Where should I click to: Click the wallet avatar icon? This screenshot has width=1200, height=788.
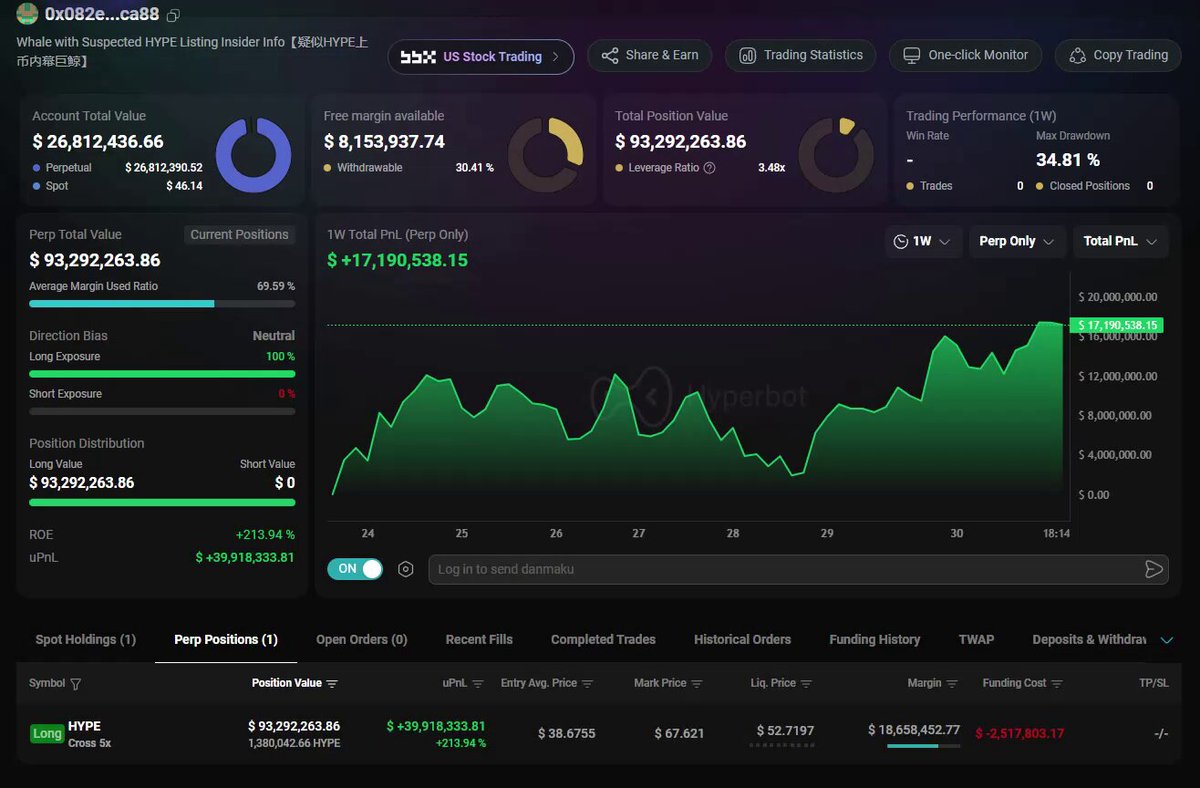(27, 14)
